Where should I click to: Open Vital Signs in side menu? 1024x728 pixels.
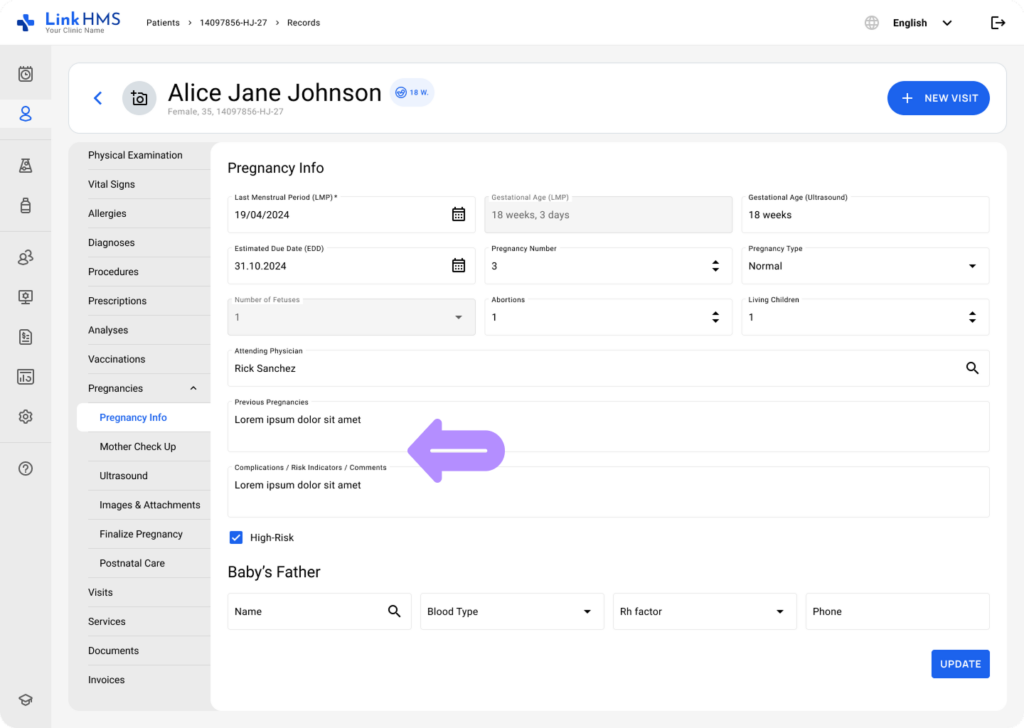click(111, 185)
